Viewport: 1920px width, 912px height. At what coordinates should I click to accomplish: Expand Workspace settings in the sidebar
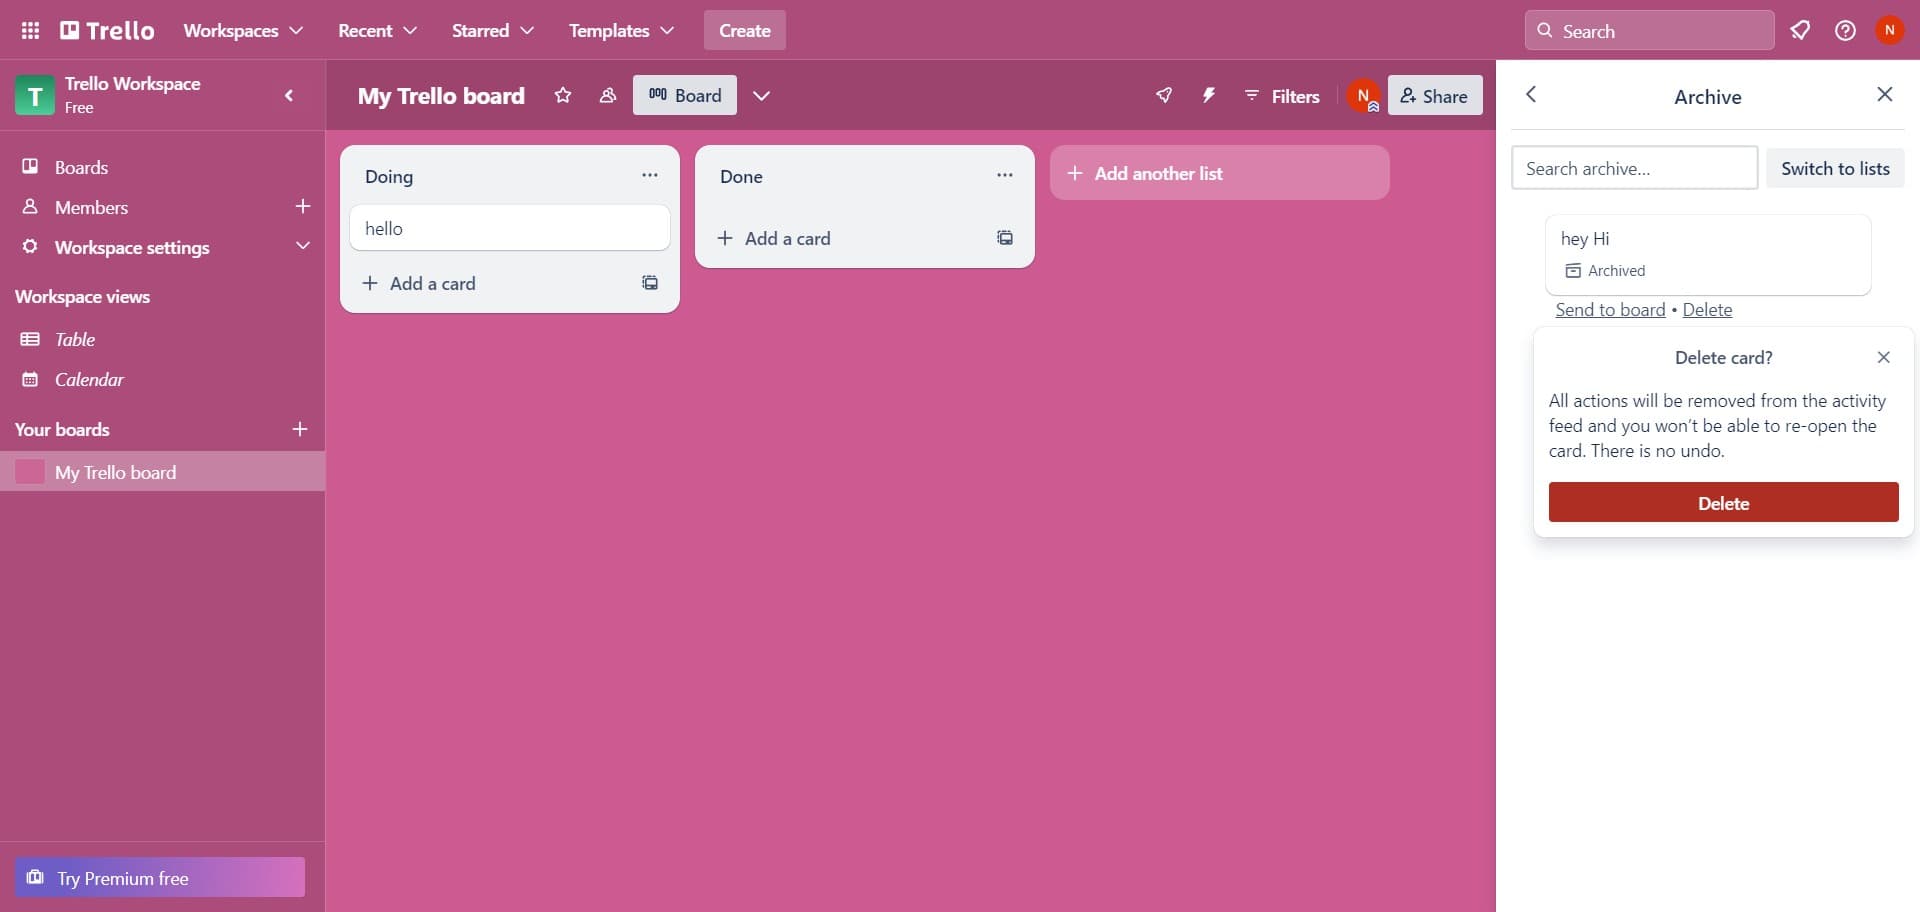302,247
